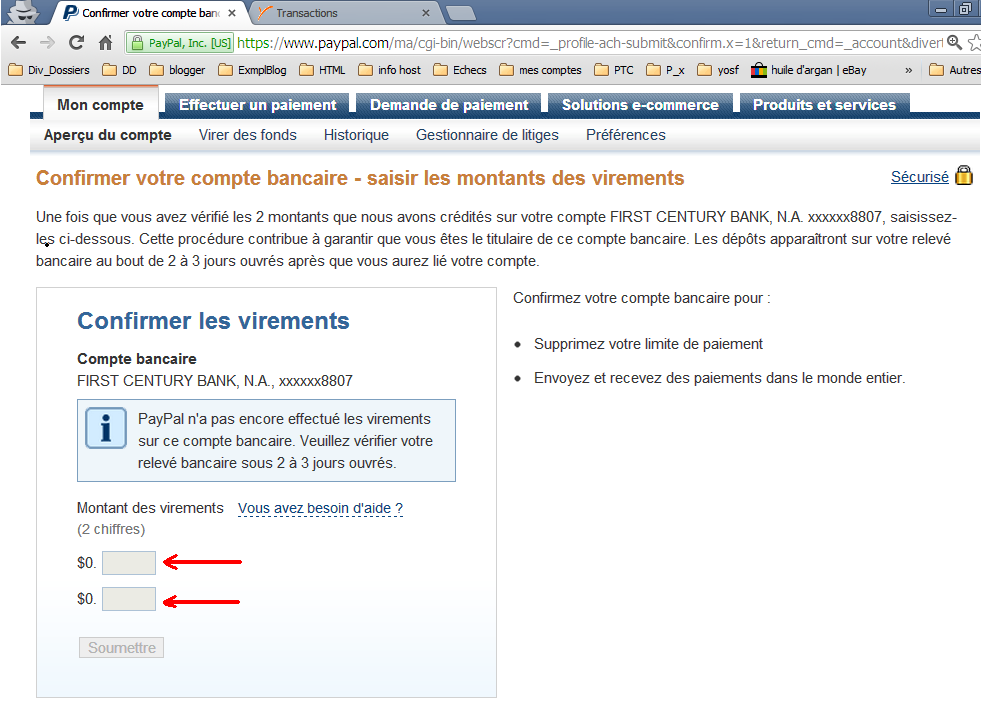Close the Transactions tab
The image size is (981, 708).
tap(425, 13)
